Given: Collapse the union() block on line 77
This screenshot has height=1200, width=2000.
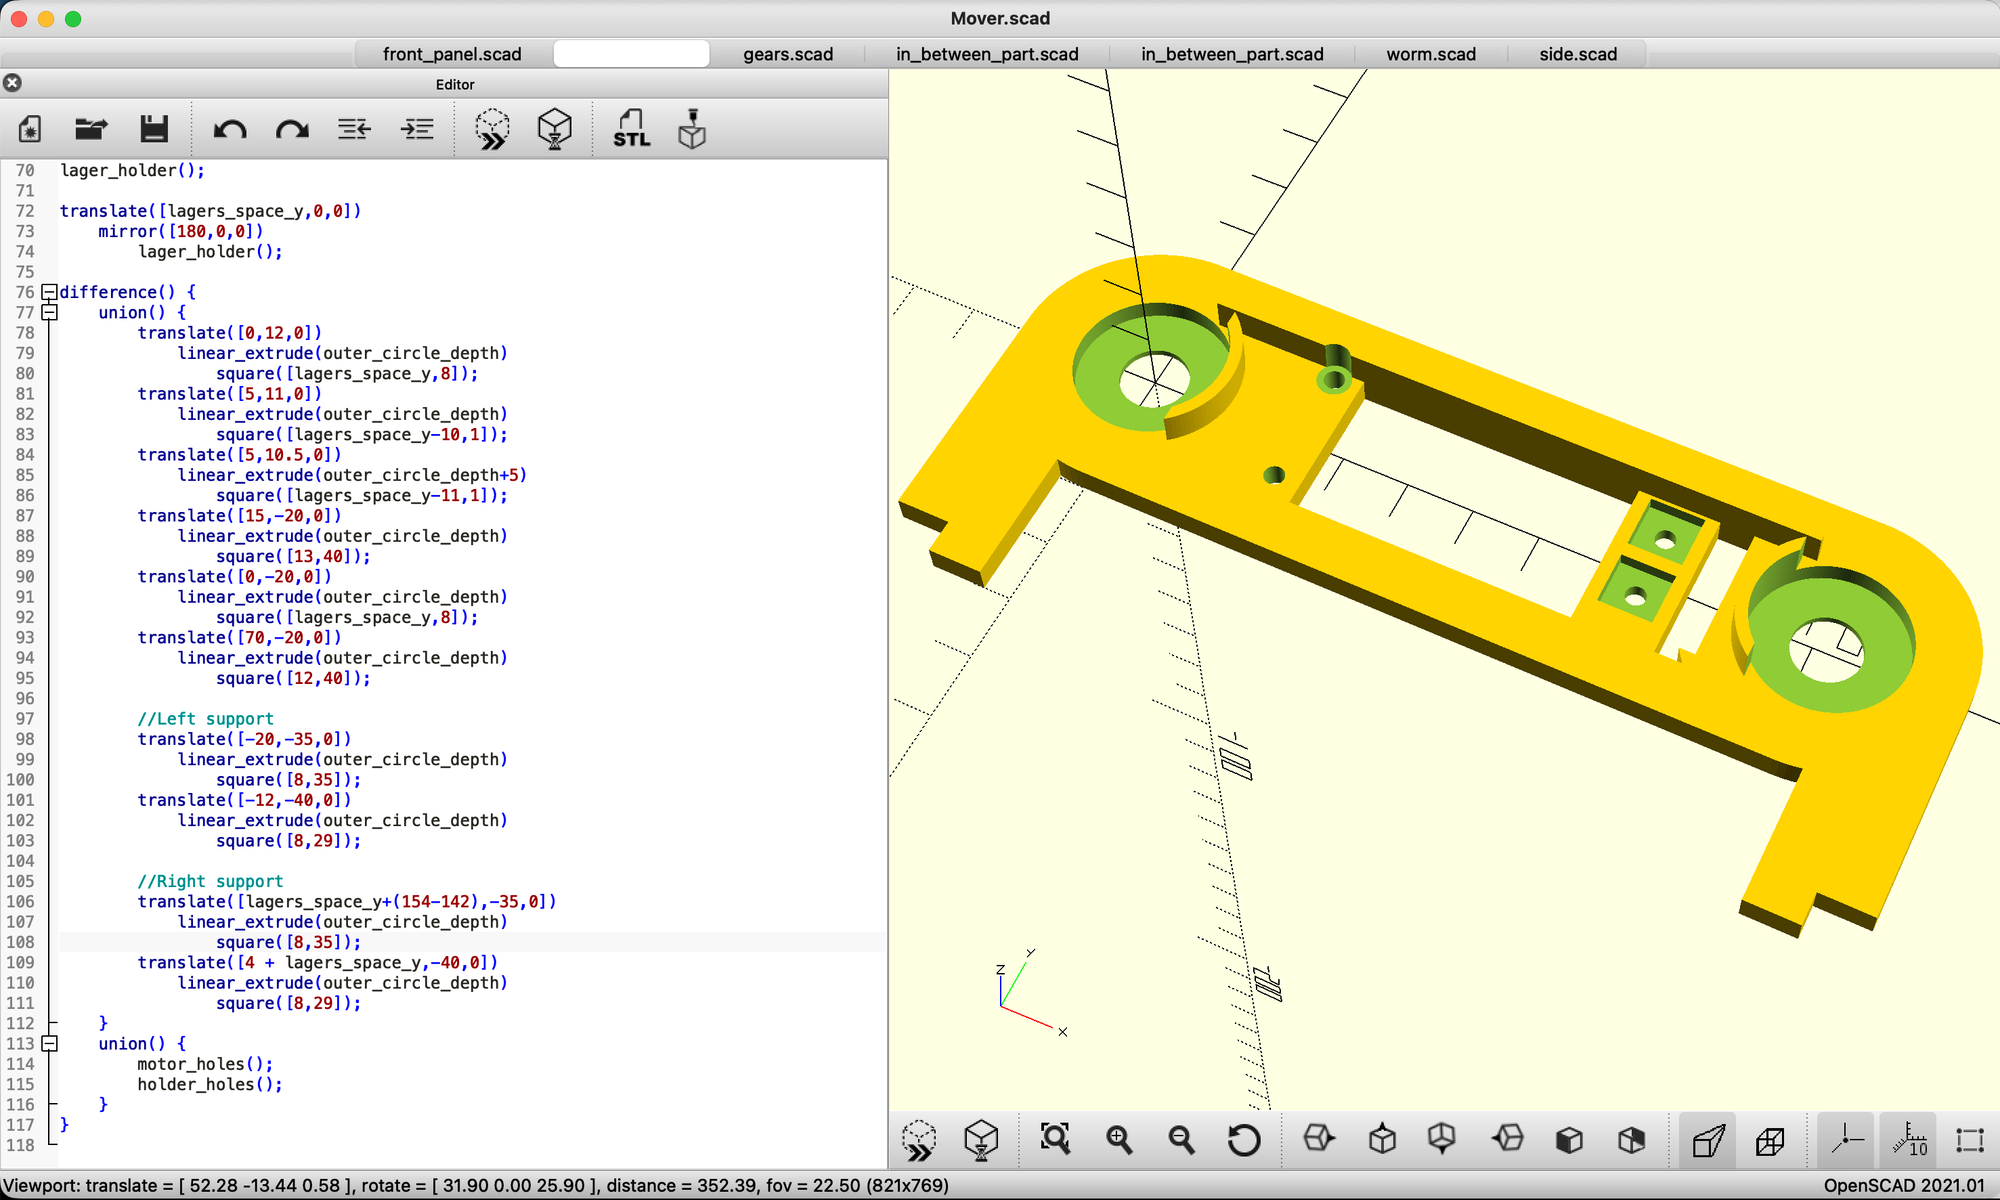Looking at the screenshot, I should (x=49, y=312).
